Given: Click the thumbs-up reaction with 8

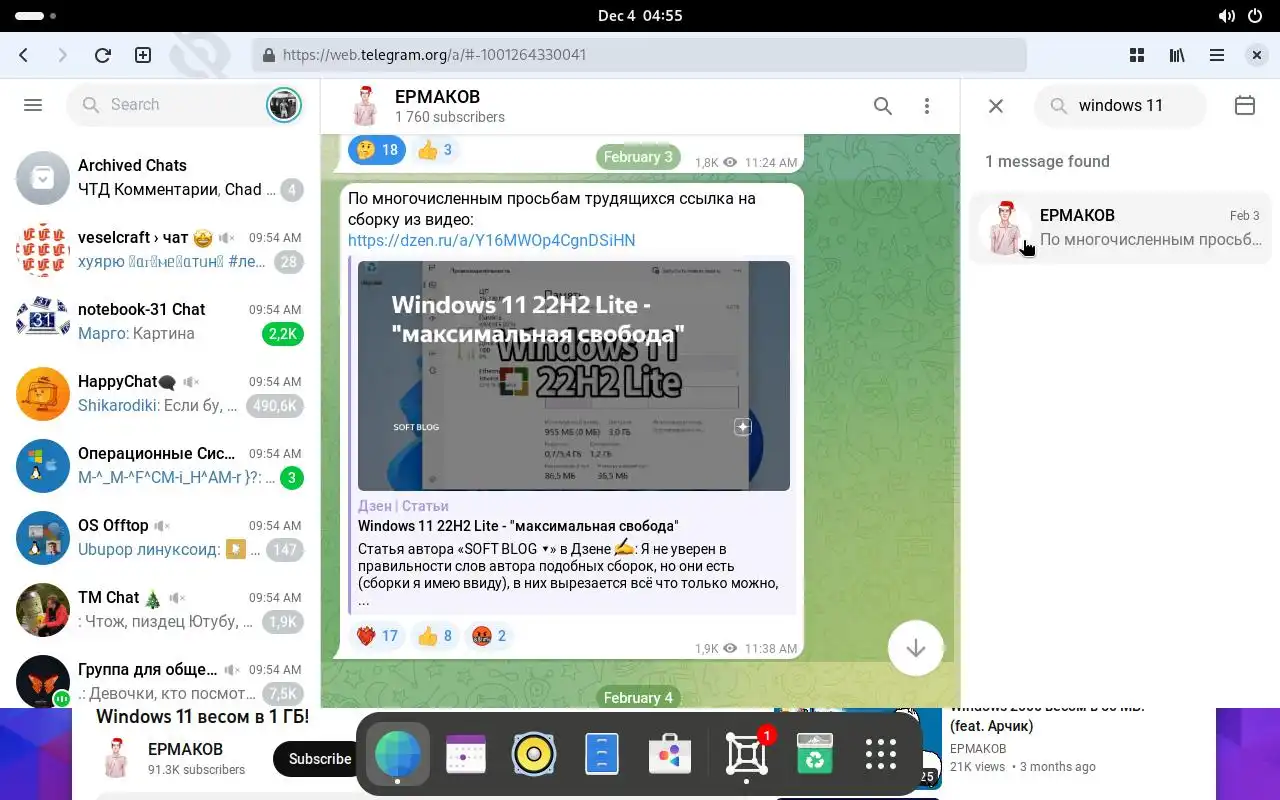Looking at the screenshot, I should (x=435, y=636).
